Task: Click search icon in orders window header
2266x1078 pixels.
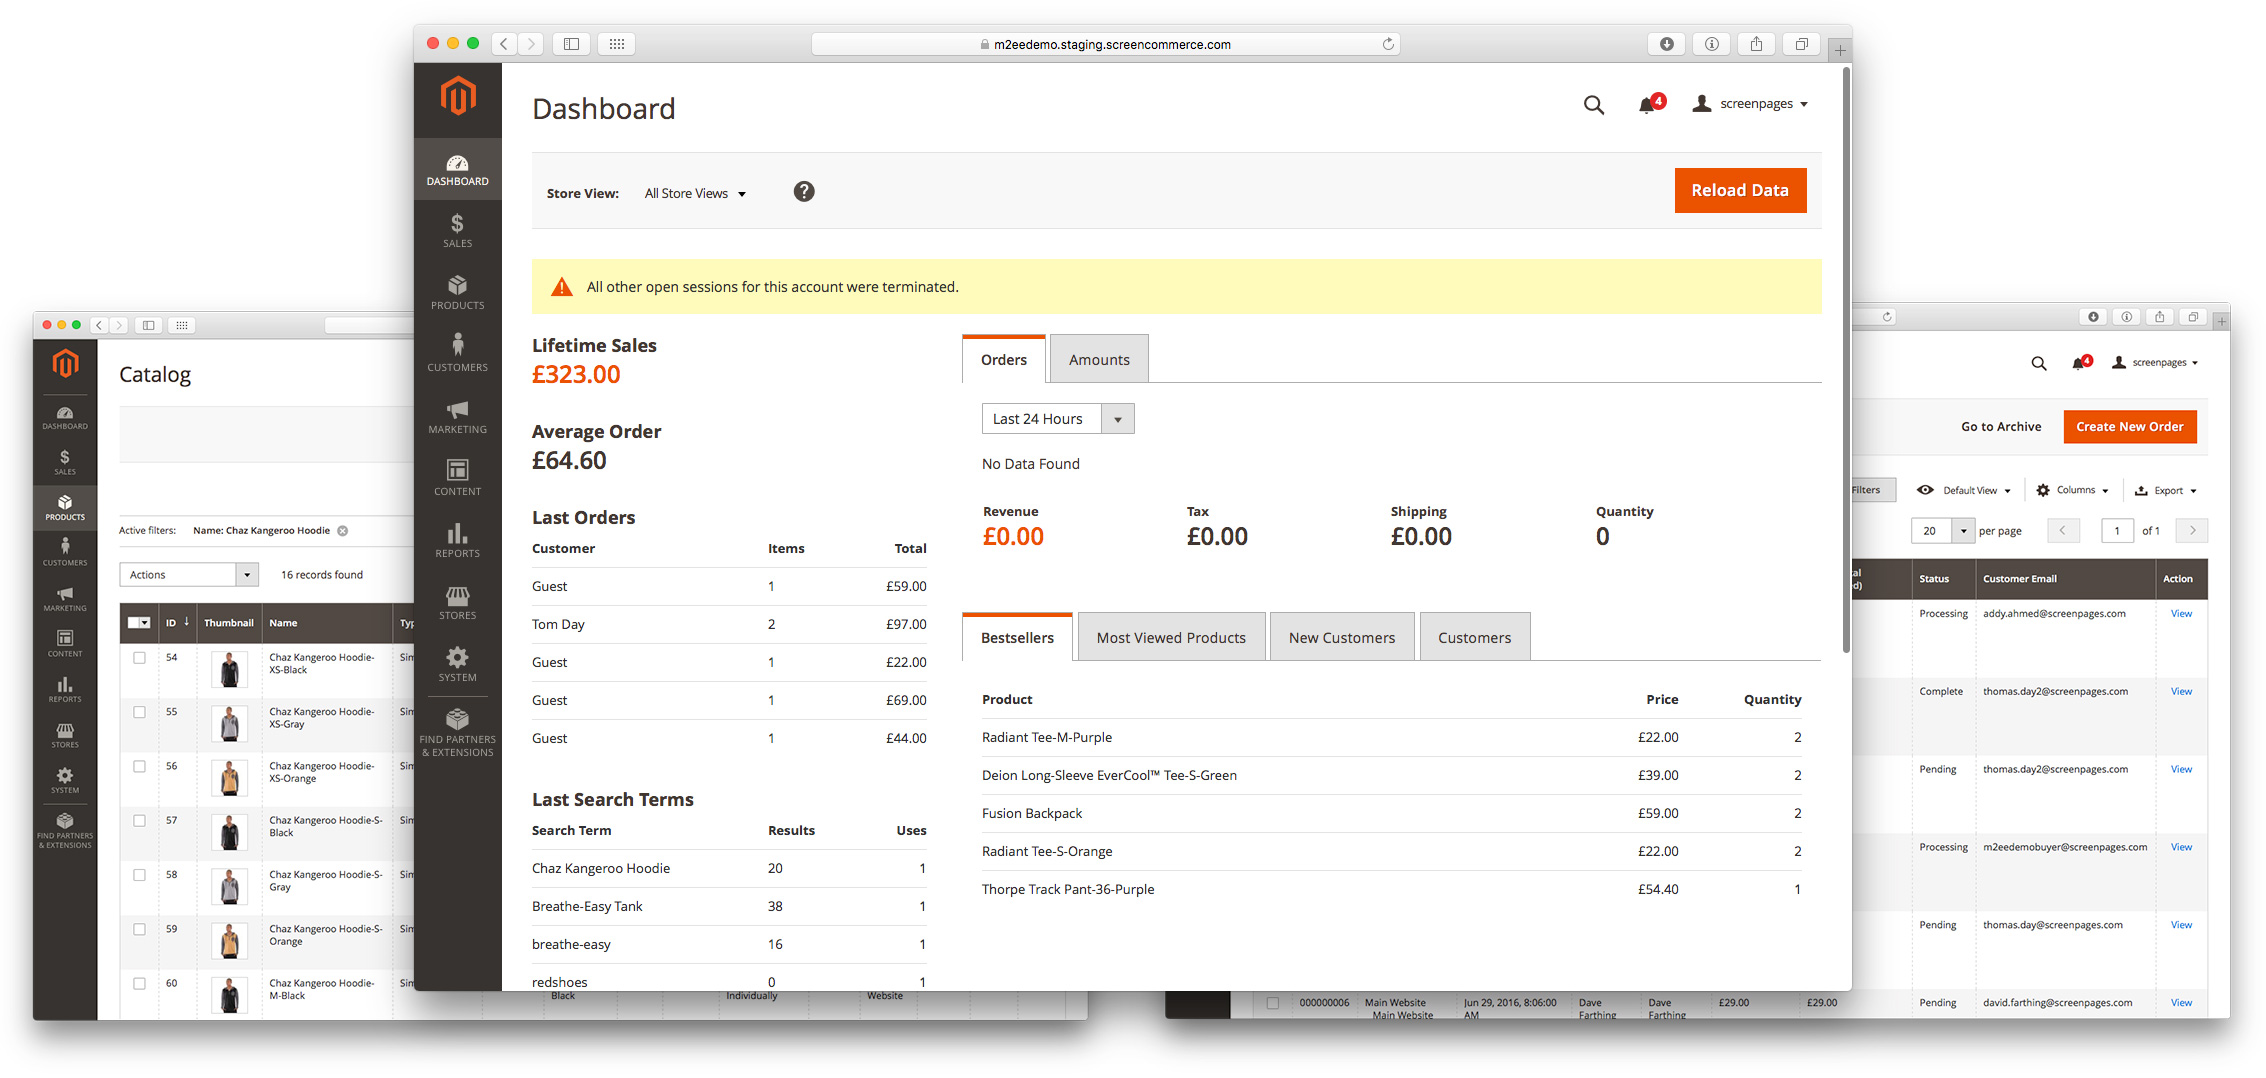Action: pyautogui.click(x=2038, y=363)
